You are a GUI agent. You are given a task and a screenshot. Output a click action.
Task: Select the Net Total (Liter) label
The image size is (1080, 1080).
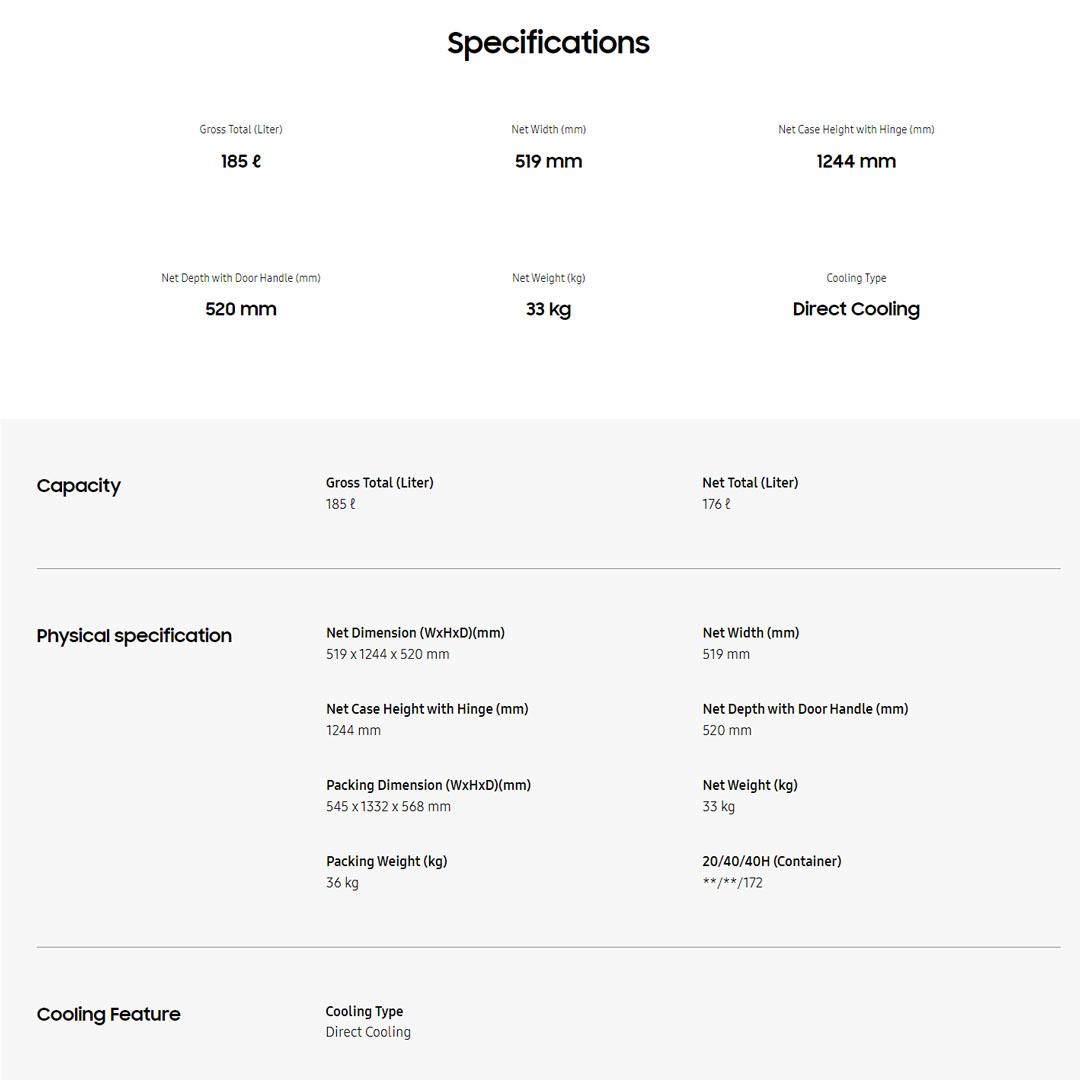click(750, 483)
